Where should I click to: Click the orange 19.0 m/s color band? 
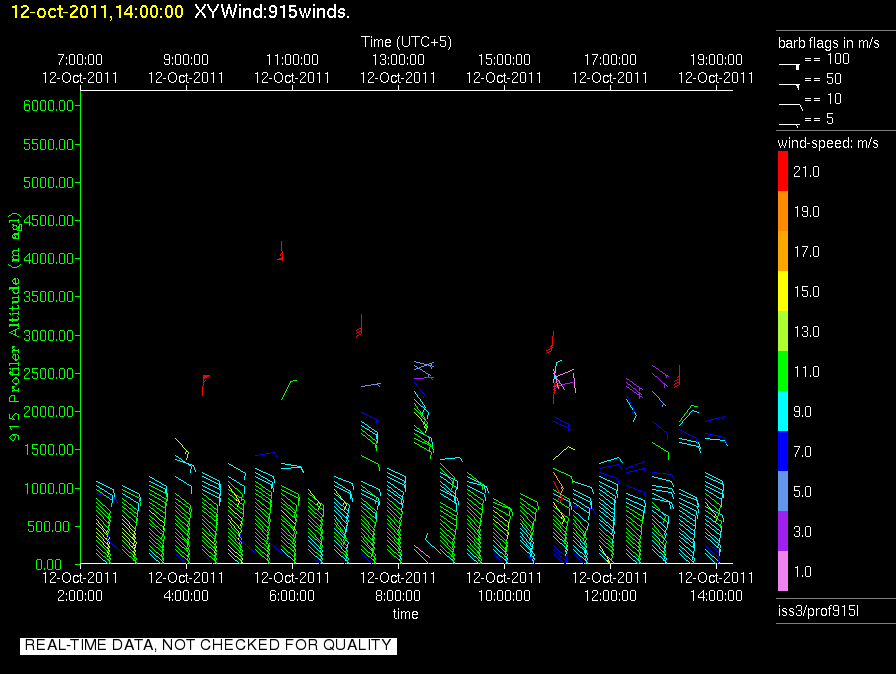(x=782, y=211)
